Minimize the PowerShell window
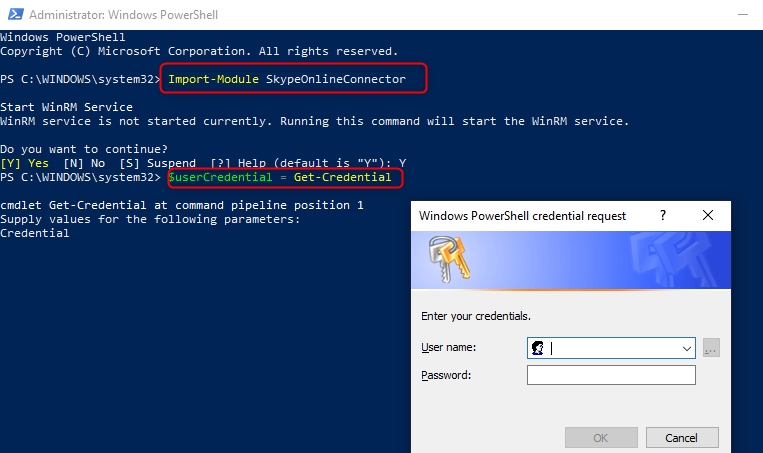 coord(743,15)
